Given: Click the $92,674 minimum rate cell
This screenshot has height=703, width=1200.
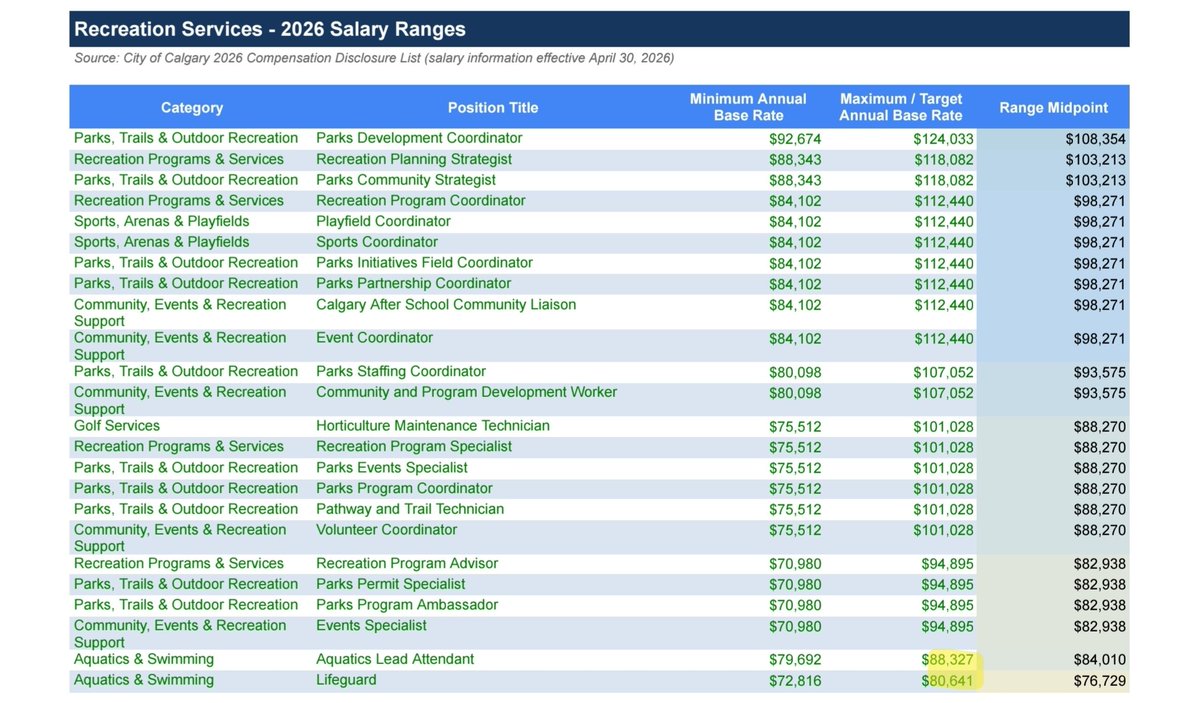Looking at the screenshot, I should tap(795, 139).
